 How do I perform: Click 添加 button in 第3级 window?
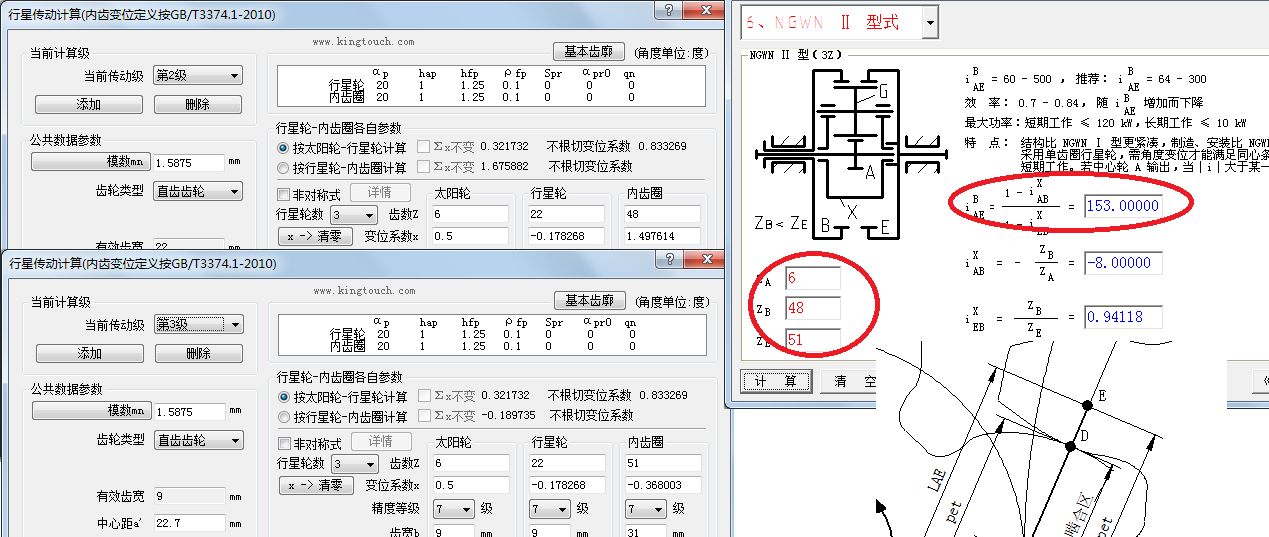(x=90, y=353)
